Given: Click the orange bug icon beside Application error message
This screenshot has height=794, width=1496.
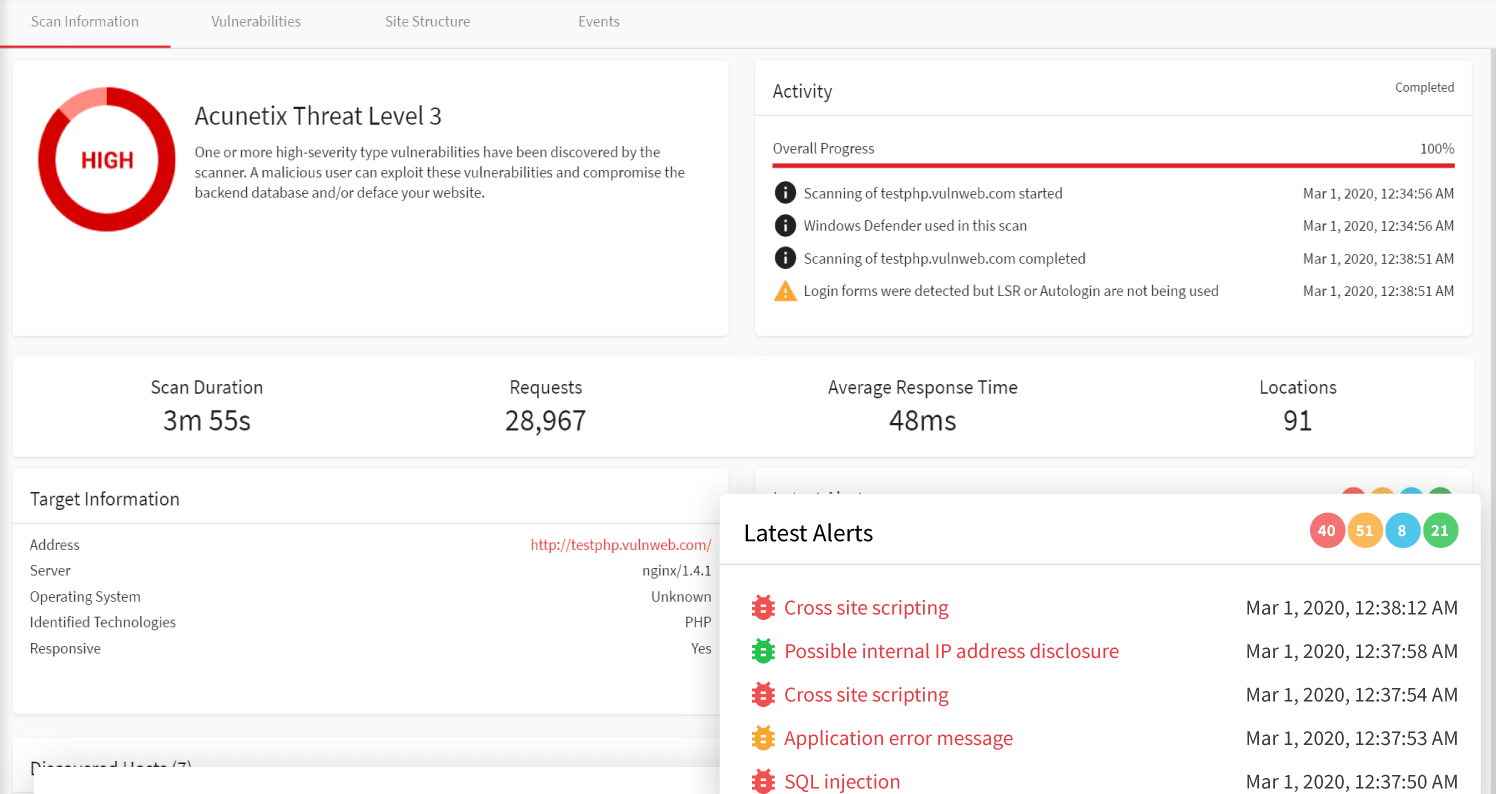Looking at the screenshot, I should (762, 738).
